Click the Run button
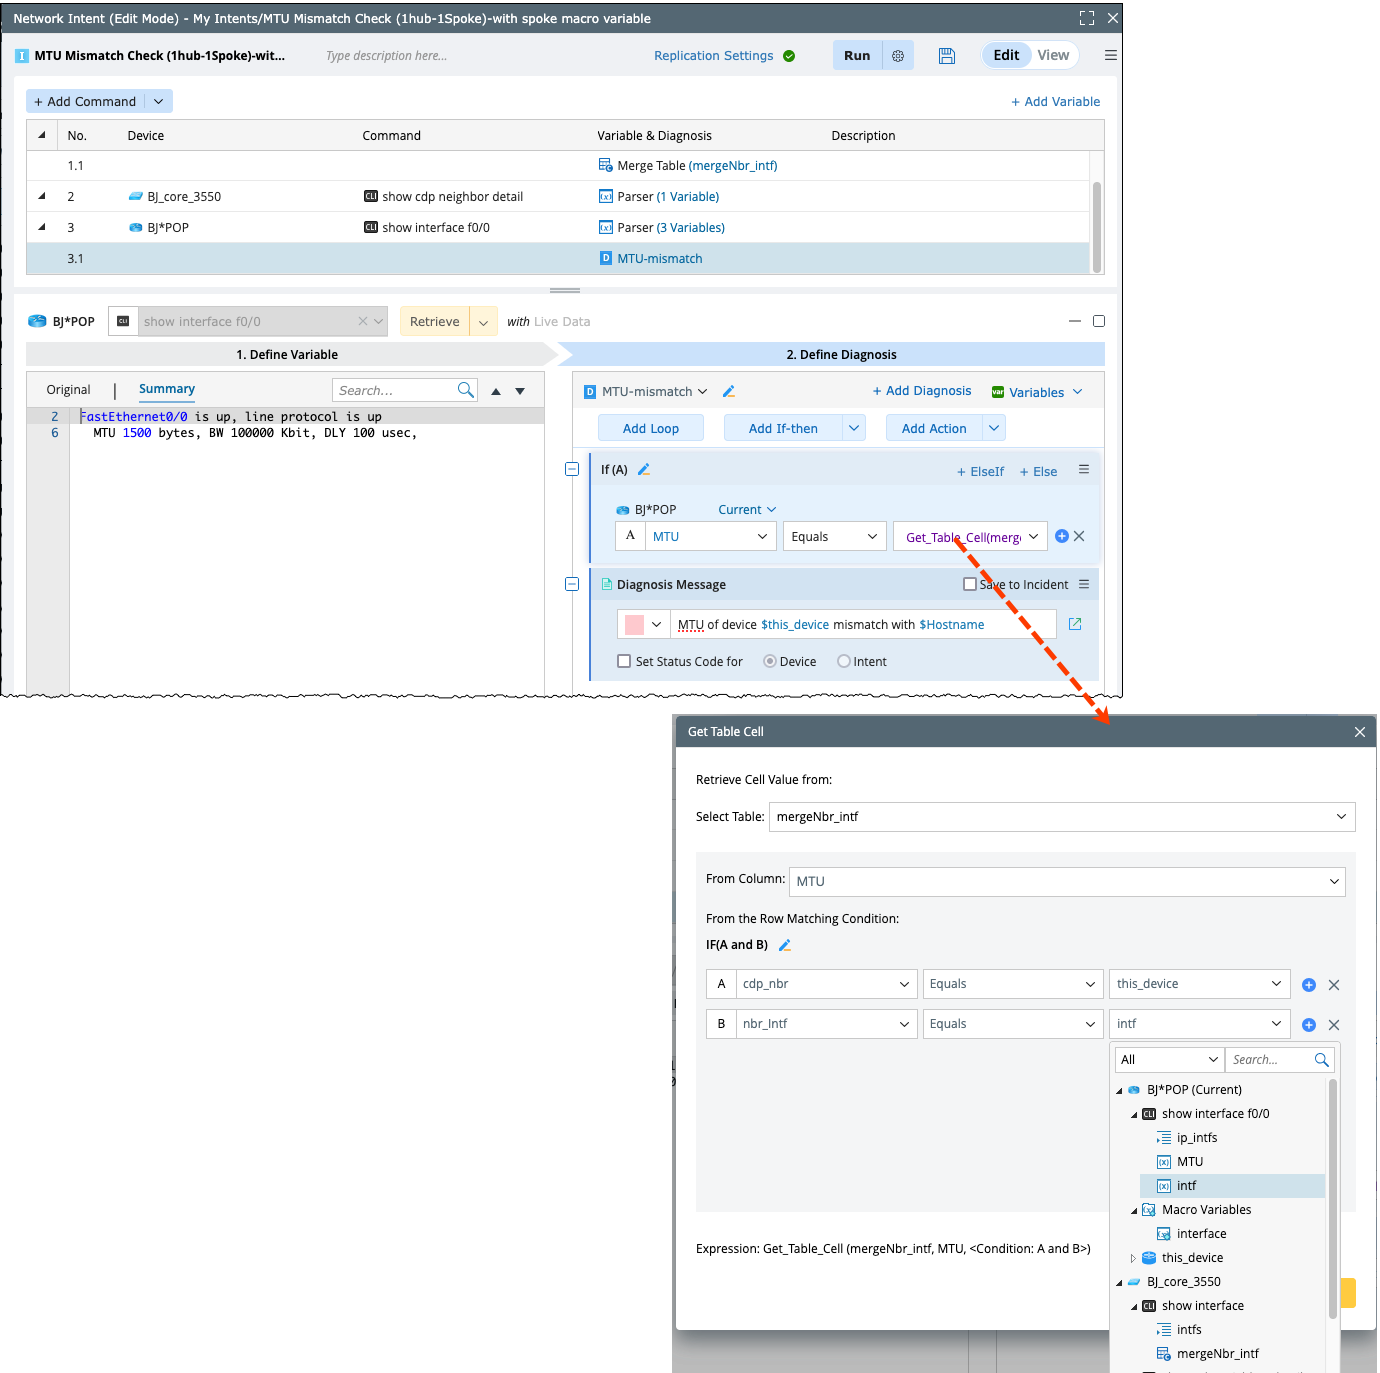This screenshot has height=1373, width=1380. (x=857, y=56)
